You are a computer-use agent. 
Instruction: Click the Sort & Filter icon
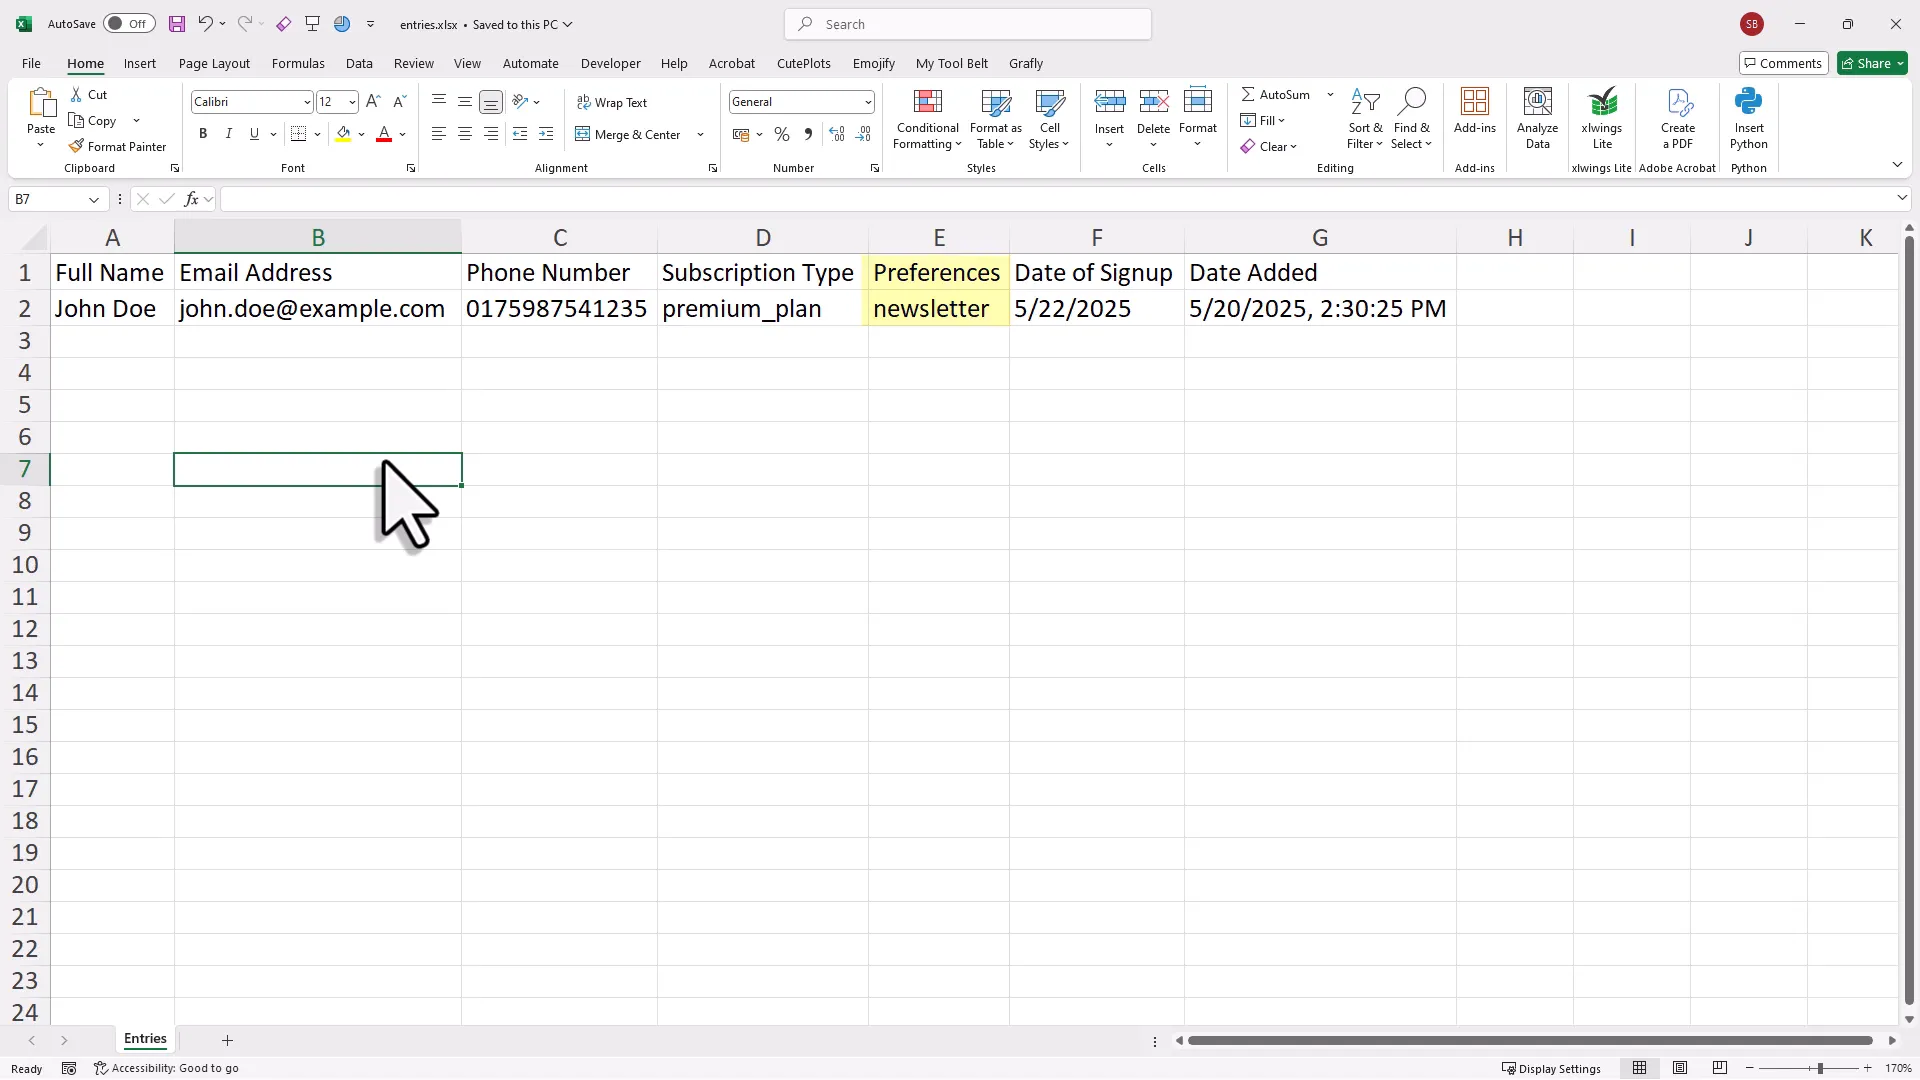point(1365,102)
